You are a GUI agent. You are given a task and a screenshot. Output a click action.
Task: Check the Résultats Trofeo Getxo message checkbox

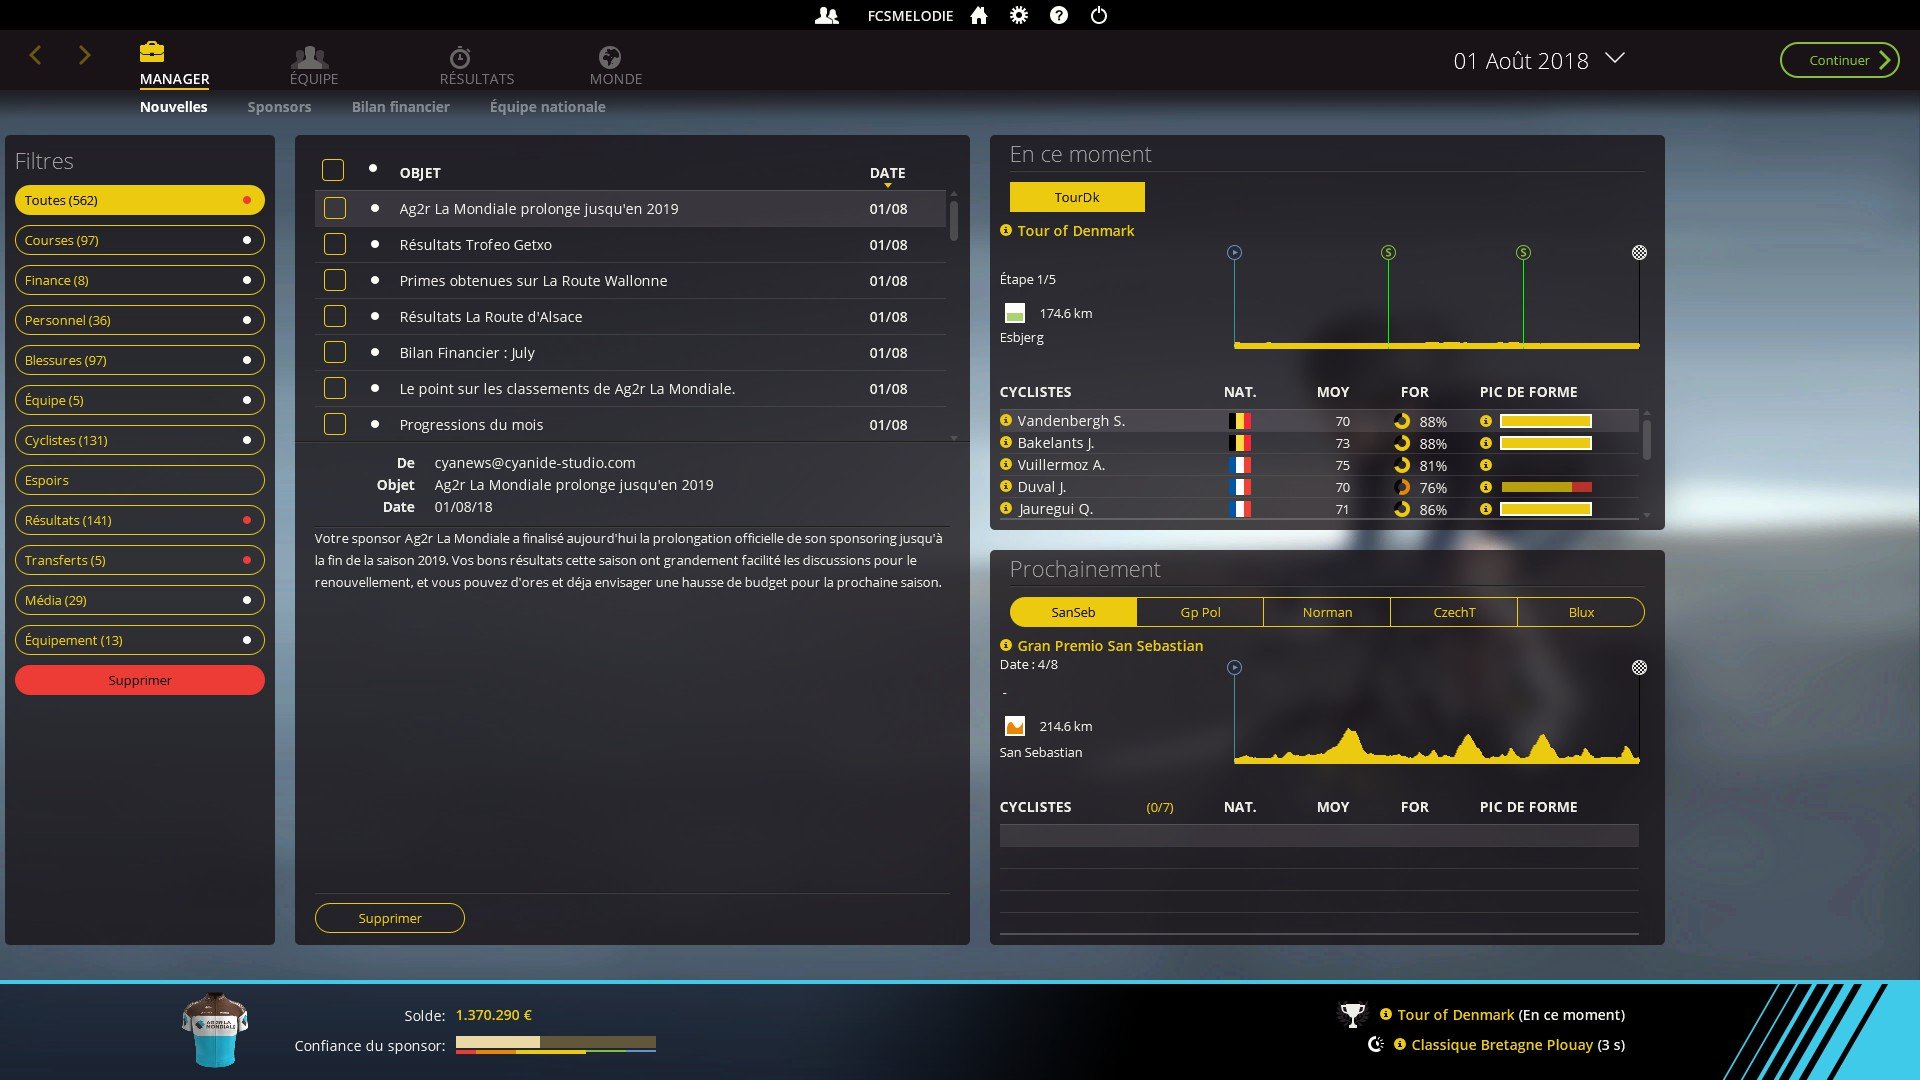[335, 245]
